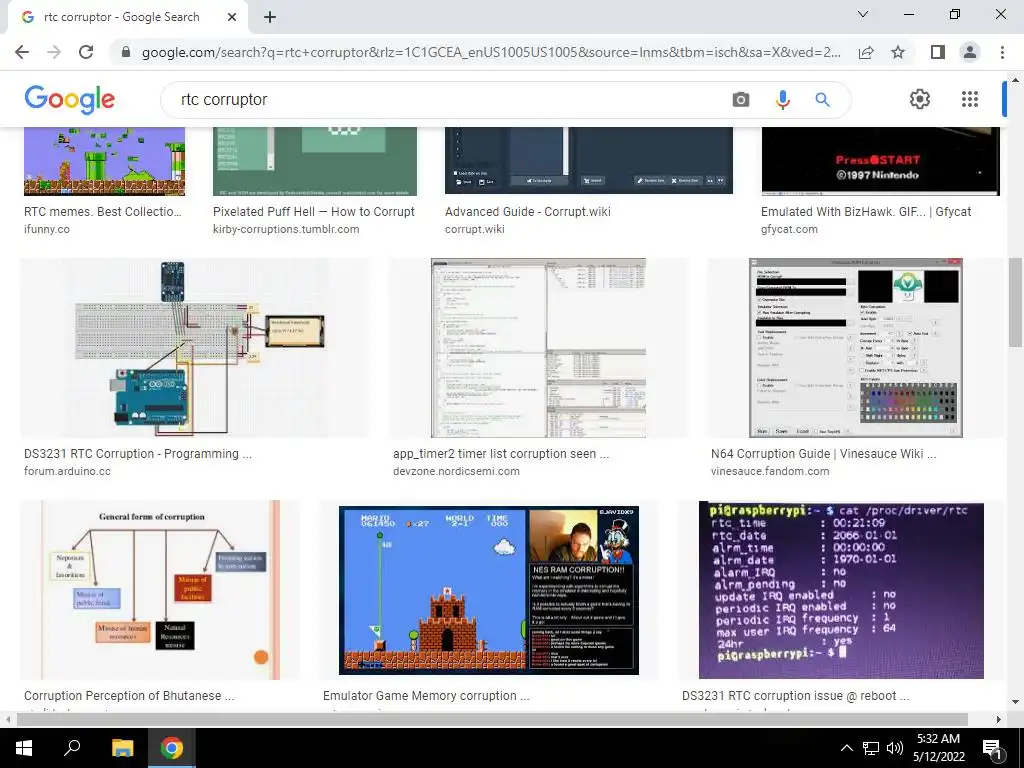Viewport: 1024px width, 768px height.
Task: Click the address bar URL
Action: pyautogui.click(x=491, y=52)
